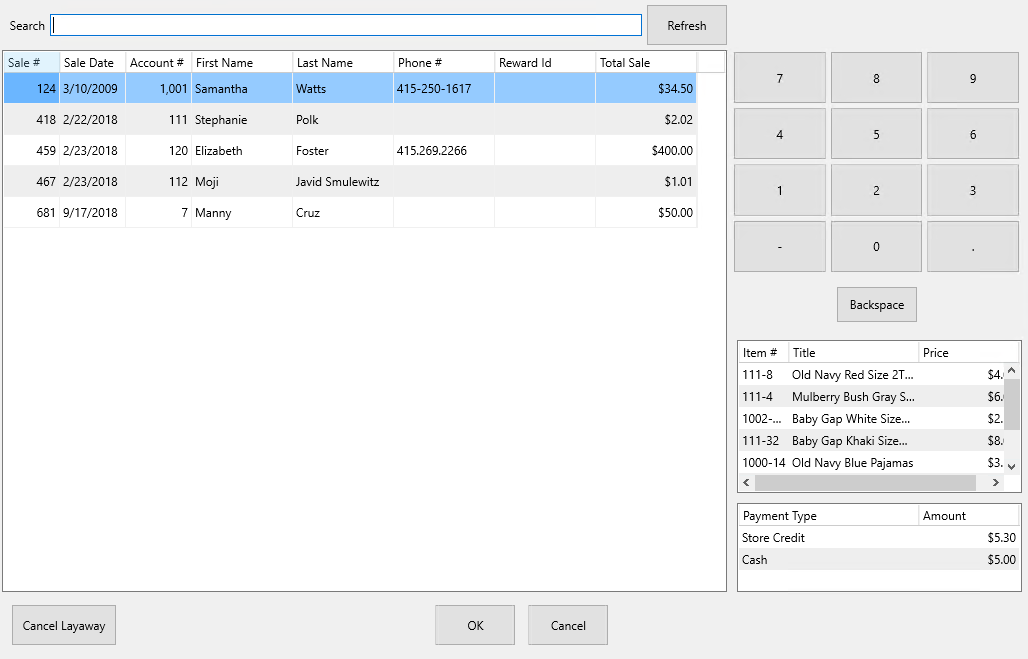Viewport: 1028px width, 659px height.
Task: Tap keypad number 5
Action: pos(876,134)
